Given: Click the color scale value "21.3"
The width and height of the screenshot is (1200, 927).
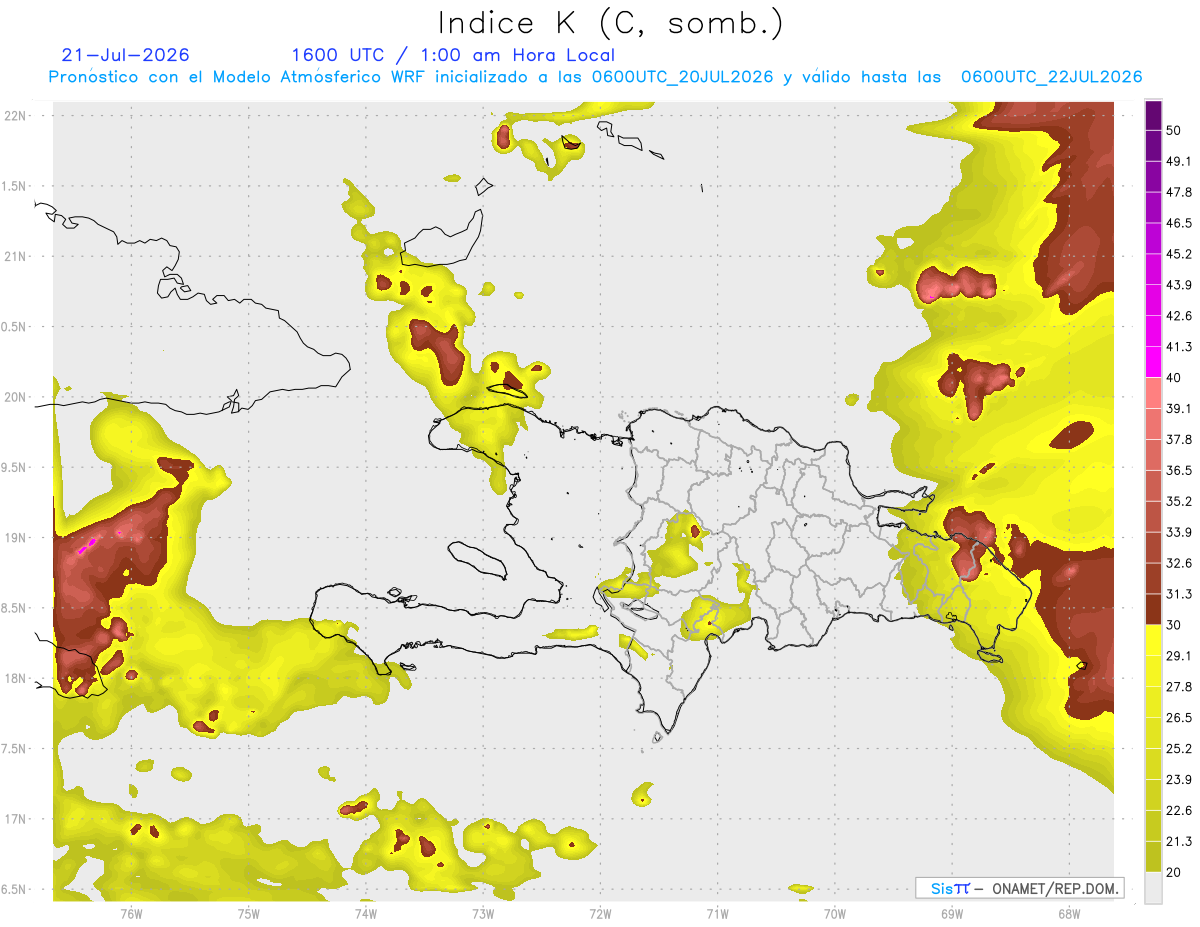Looking at the screenshot, I should (1180, 842).
